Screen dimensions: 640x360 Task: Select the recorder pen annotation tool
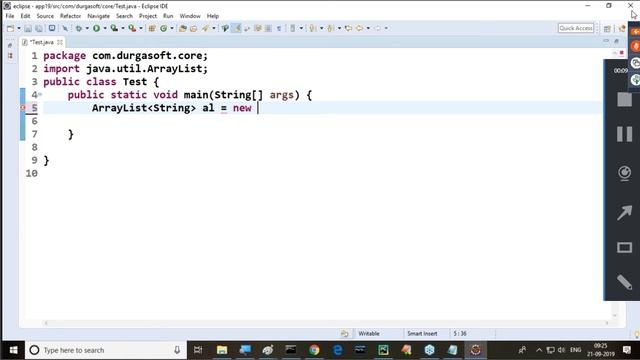(624, 282)
